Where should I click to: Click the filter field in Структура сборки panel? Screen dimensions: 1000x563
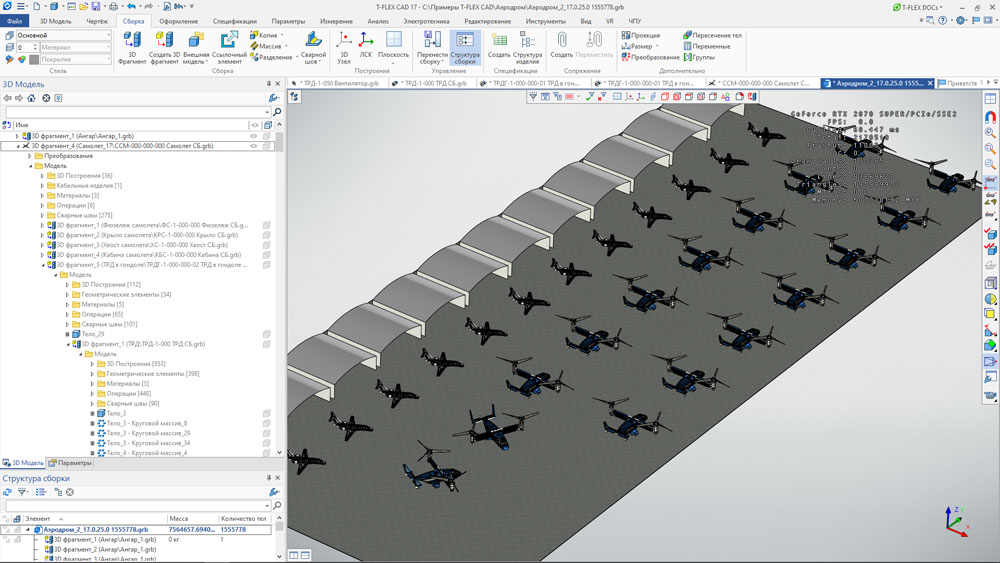coord(136,506)
